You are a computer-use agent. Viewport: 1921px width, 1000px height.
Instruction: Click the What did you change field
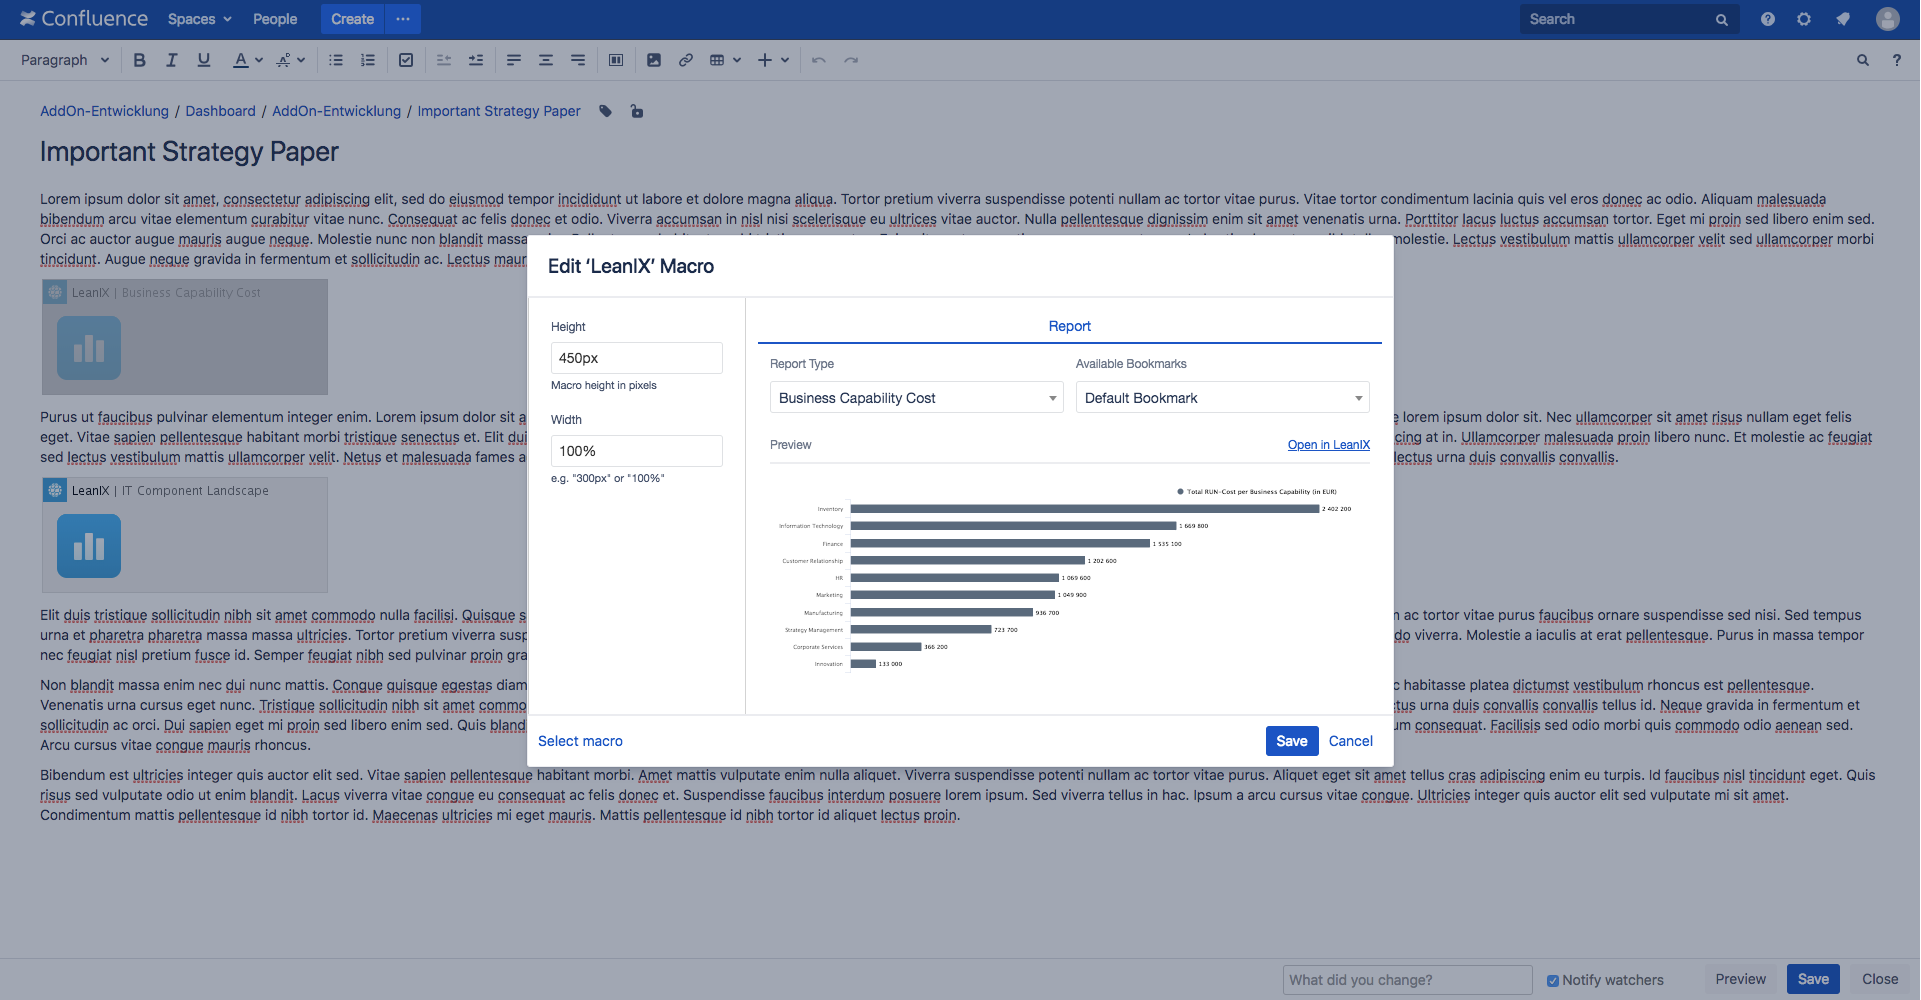[1407, 980]
